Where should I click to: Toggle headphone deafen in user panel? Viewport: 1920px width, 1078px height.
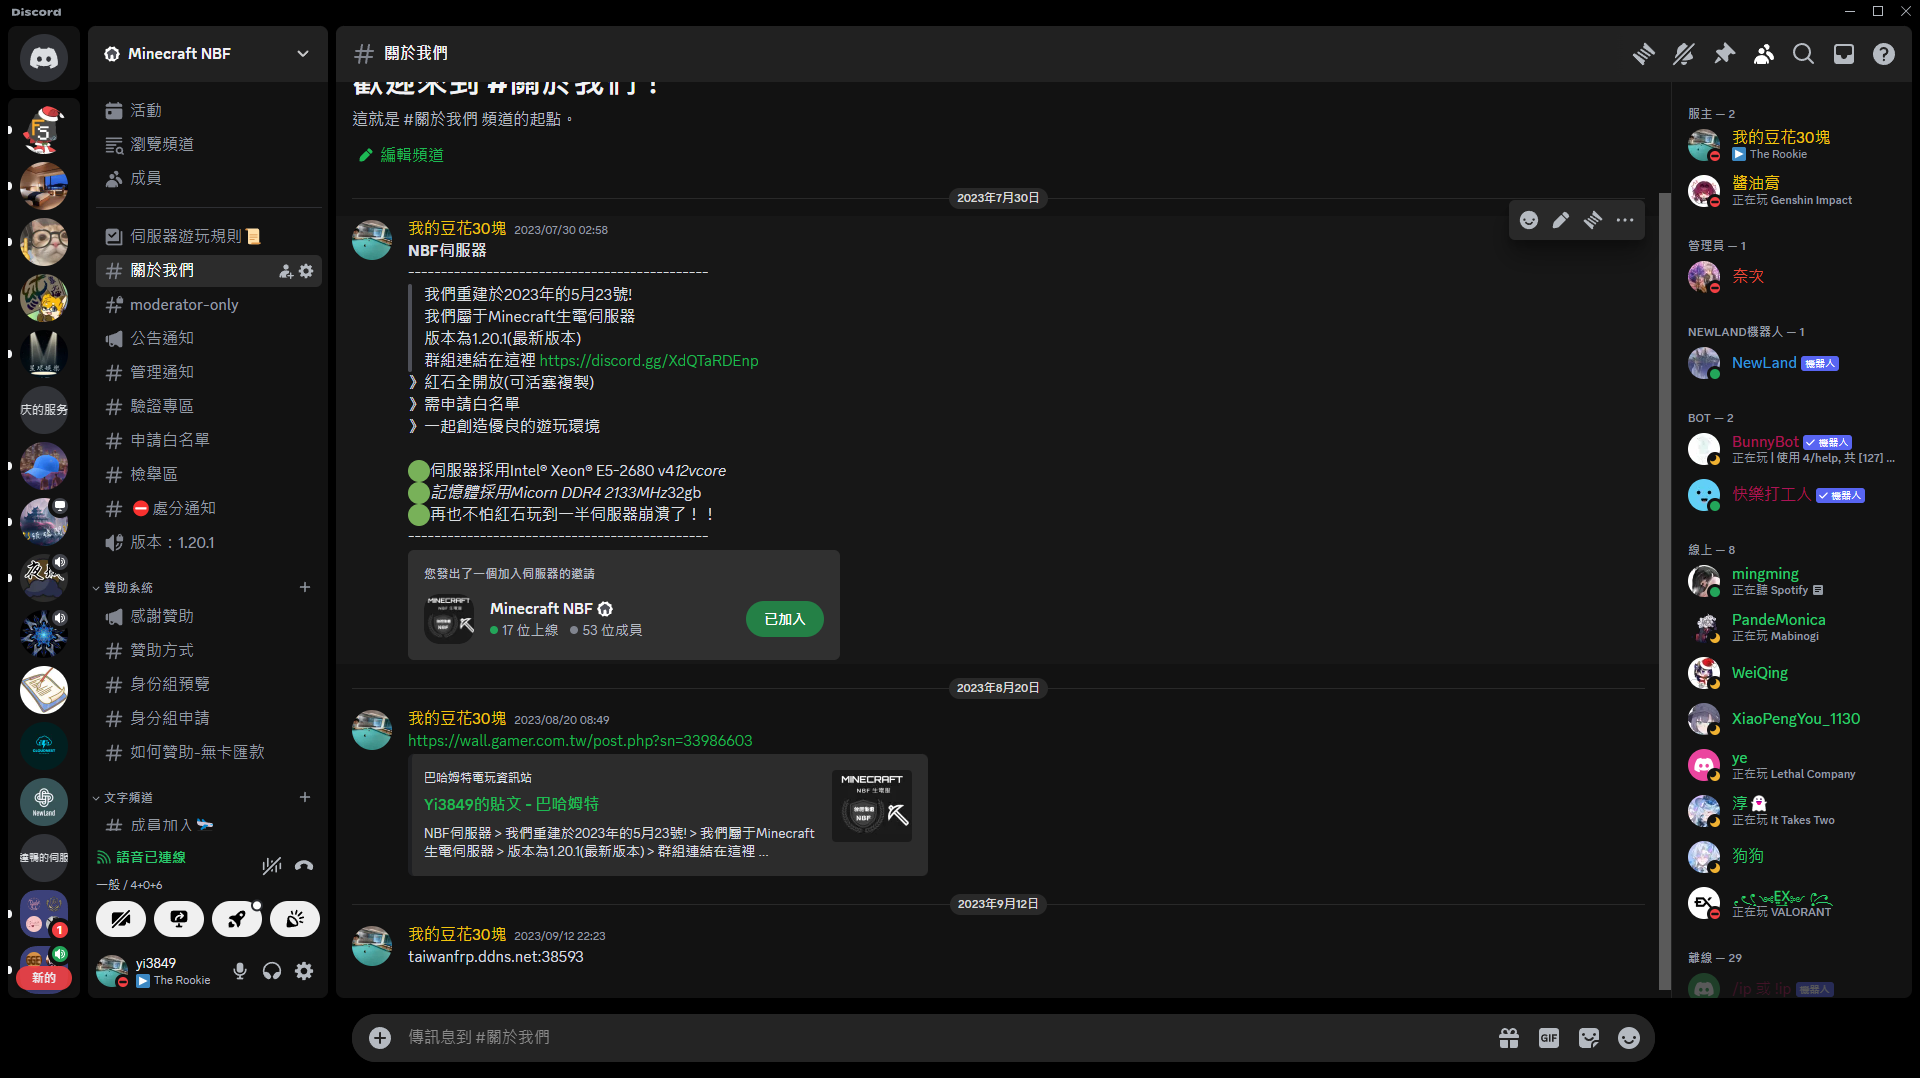pyautogui.click(x=272, y=971)
